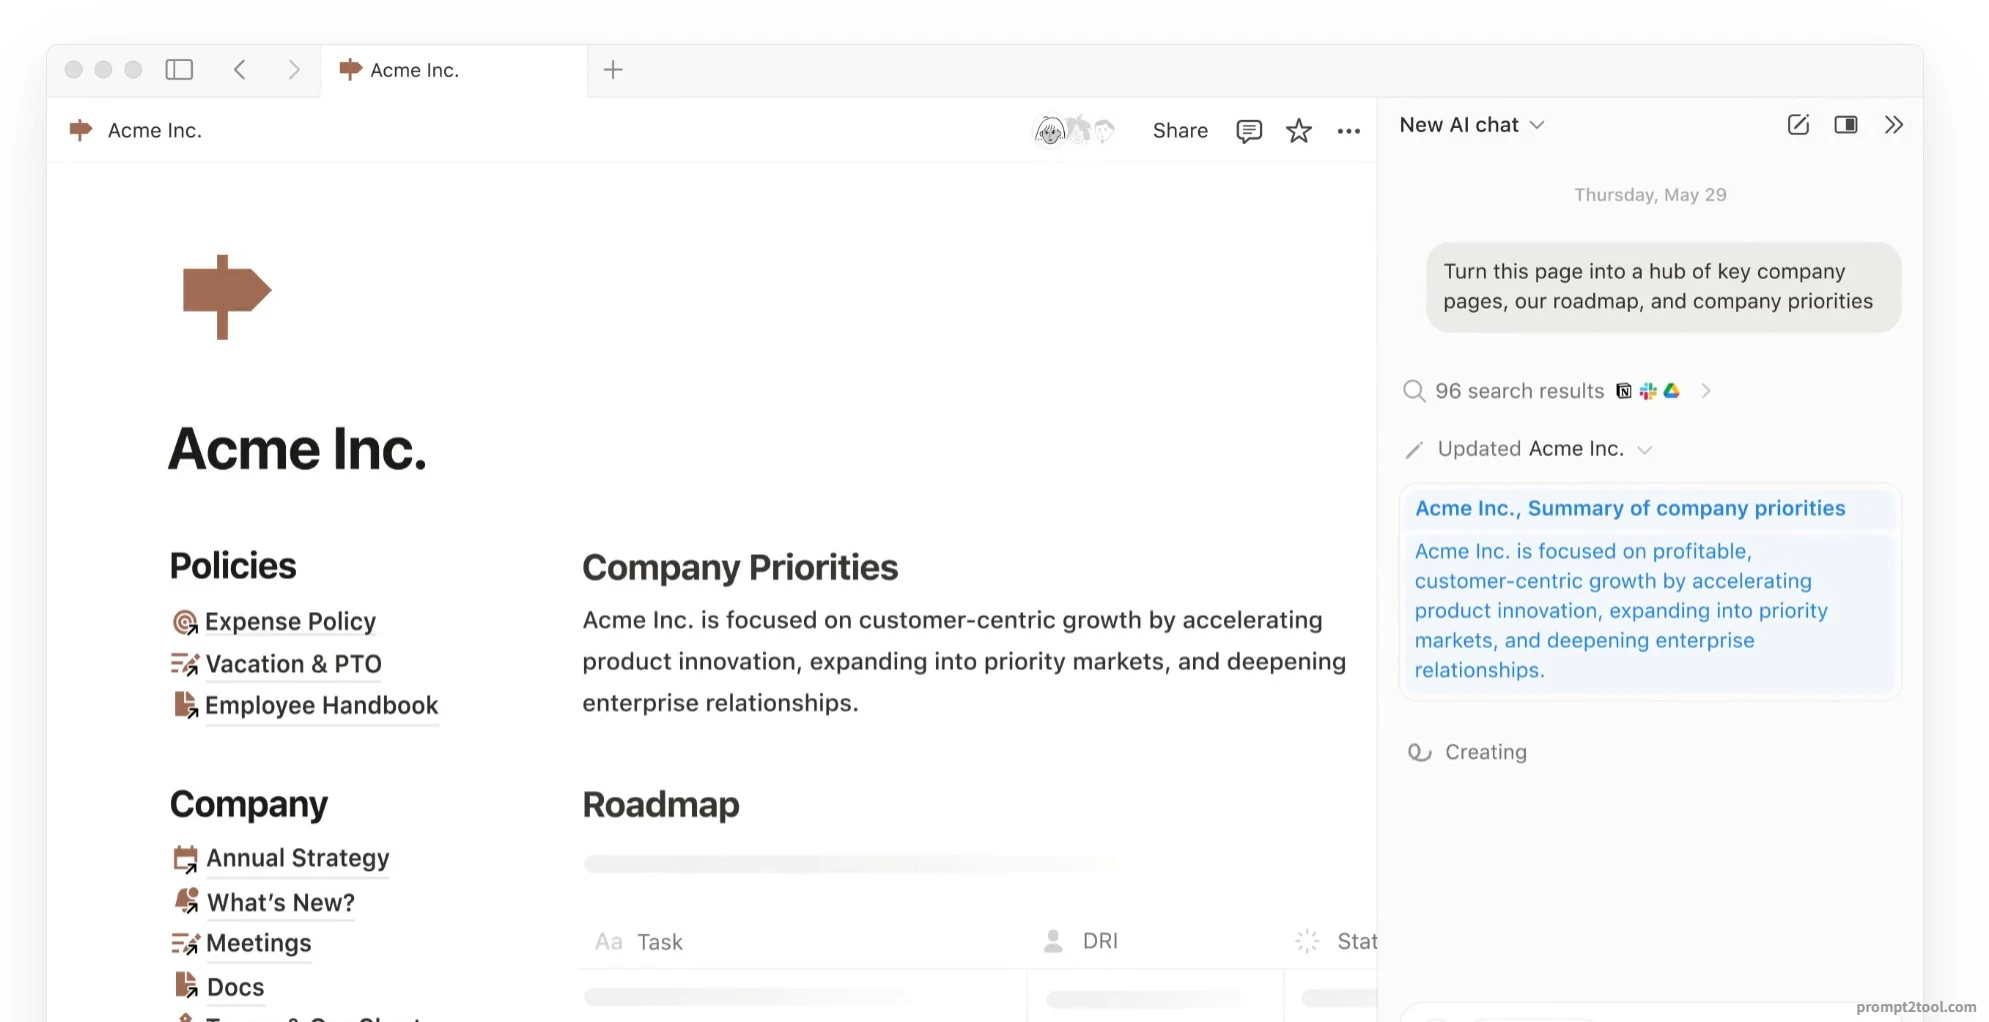The height and width of the screenshot is (1022, 1989).
Task: Expand the Updated Acme Inc. chevron
Action: click(1645, 450)
